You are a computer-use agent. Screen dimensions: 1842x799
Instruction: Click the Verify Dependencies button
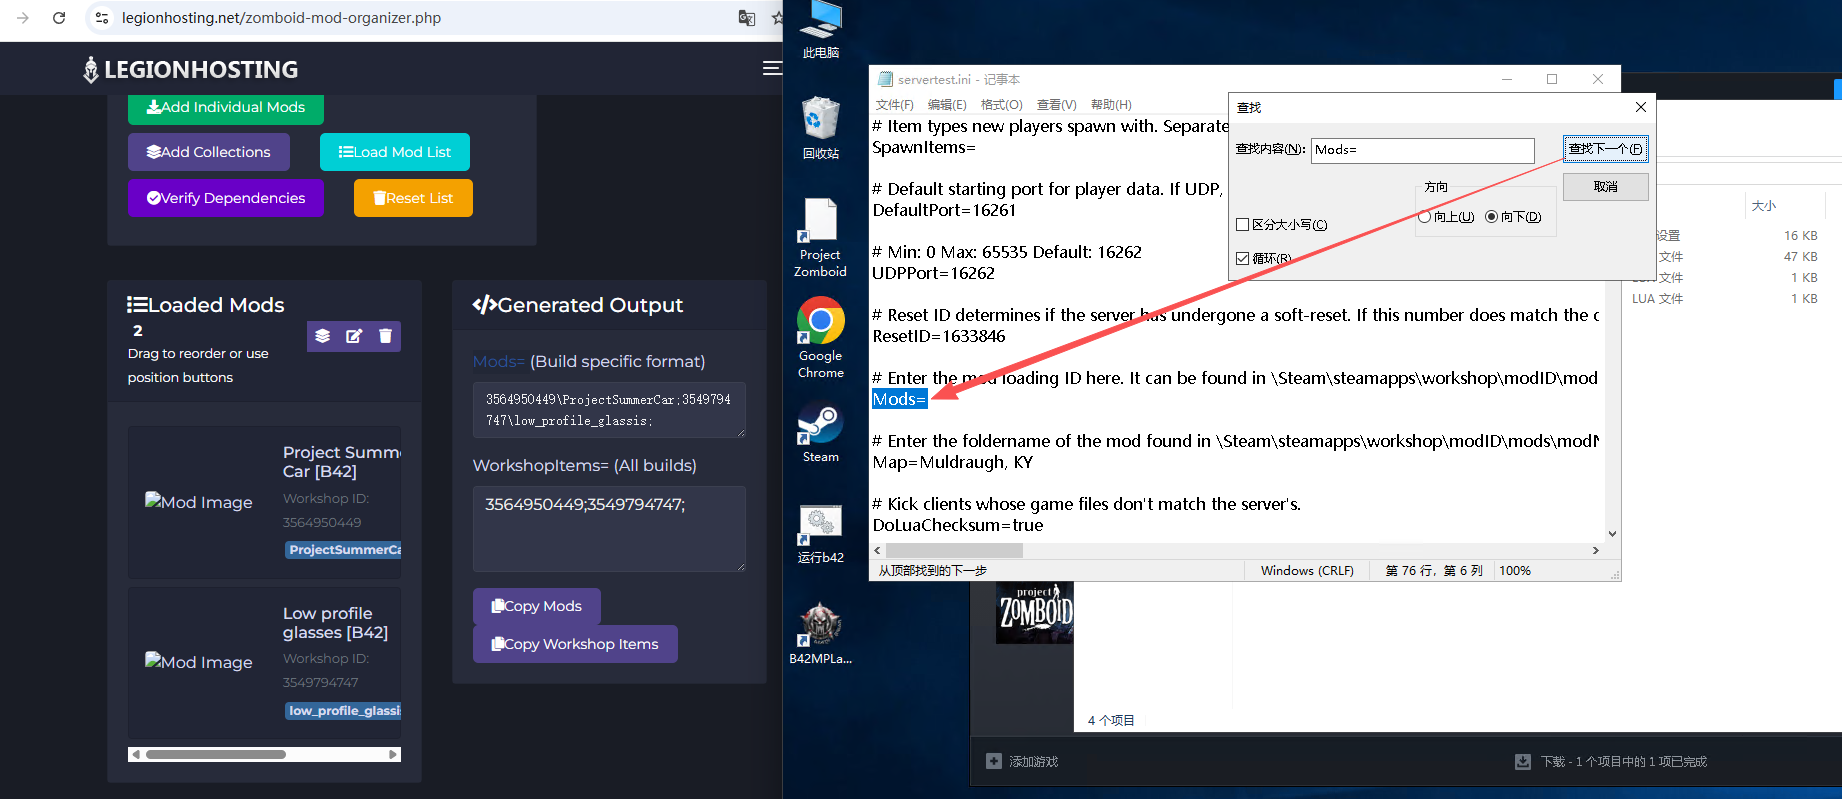226,198
